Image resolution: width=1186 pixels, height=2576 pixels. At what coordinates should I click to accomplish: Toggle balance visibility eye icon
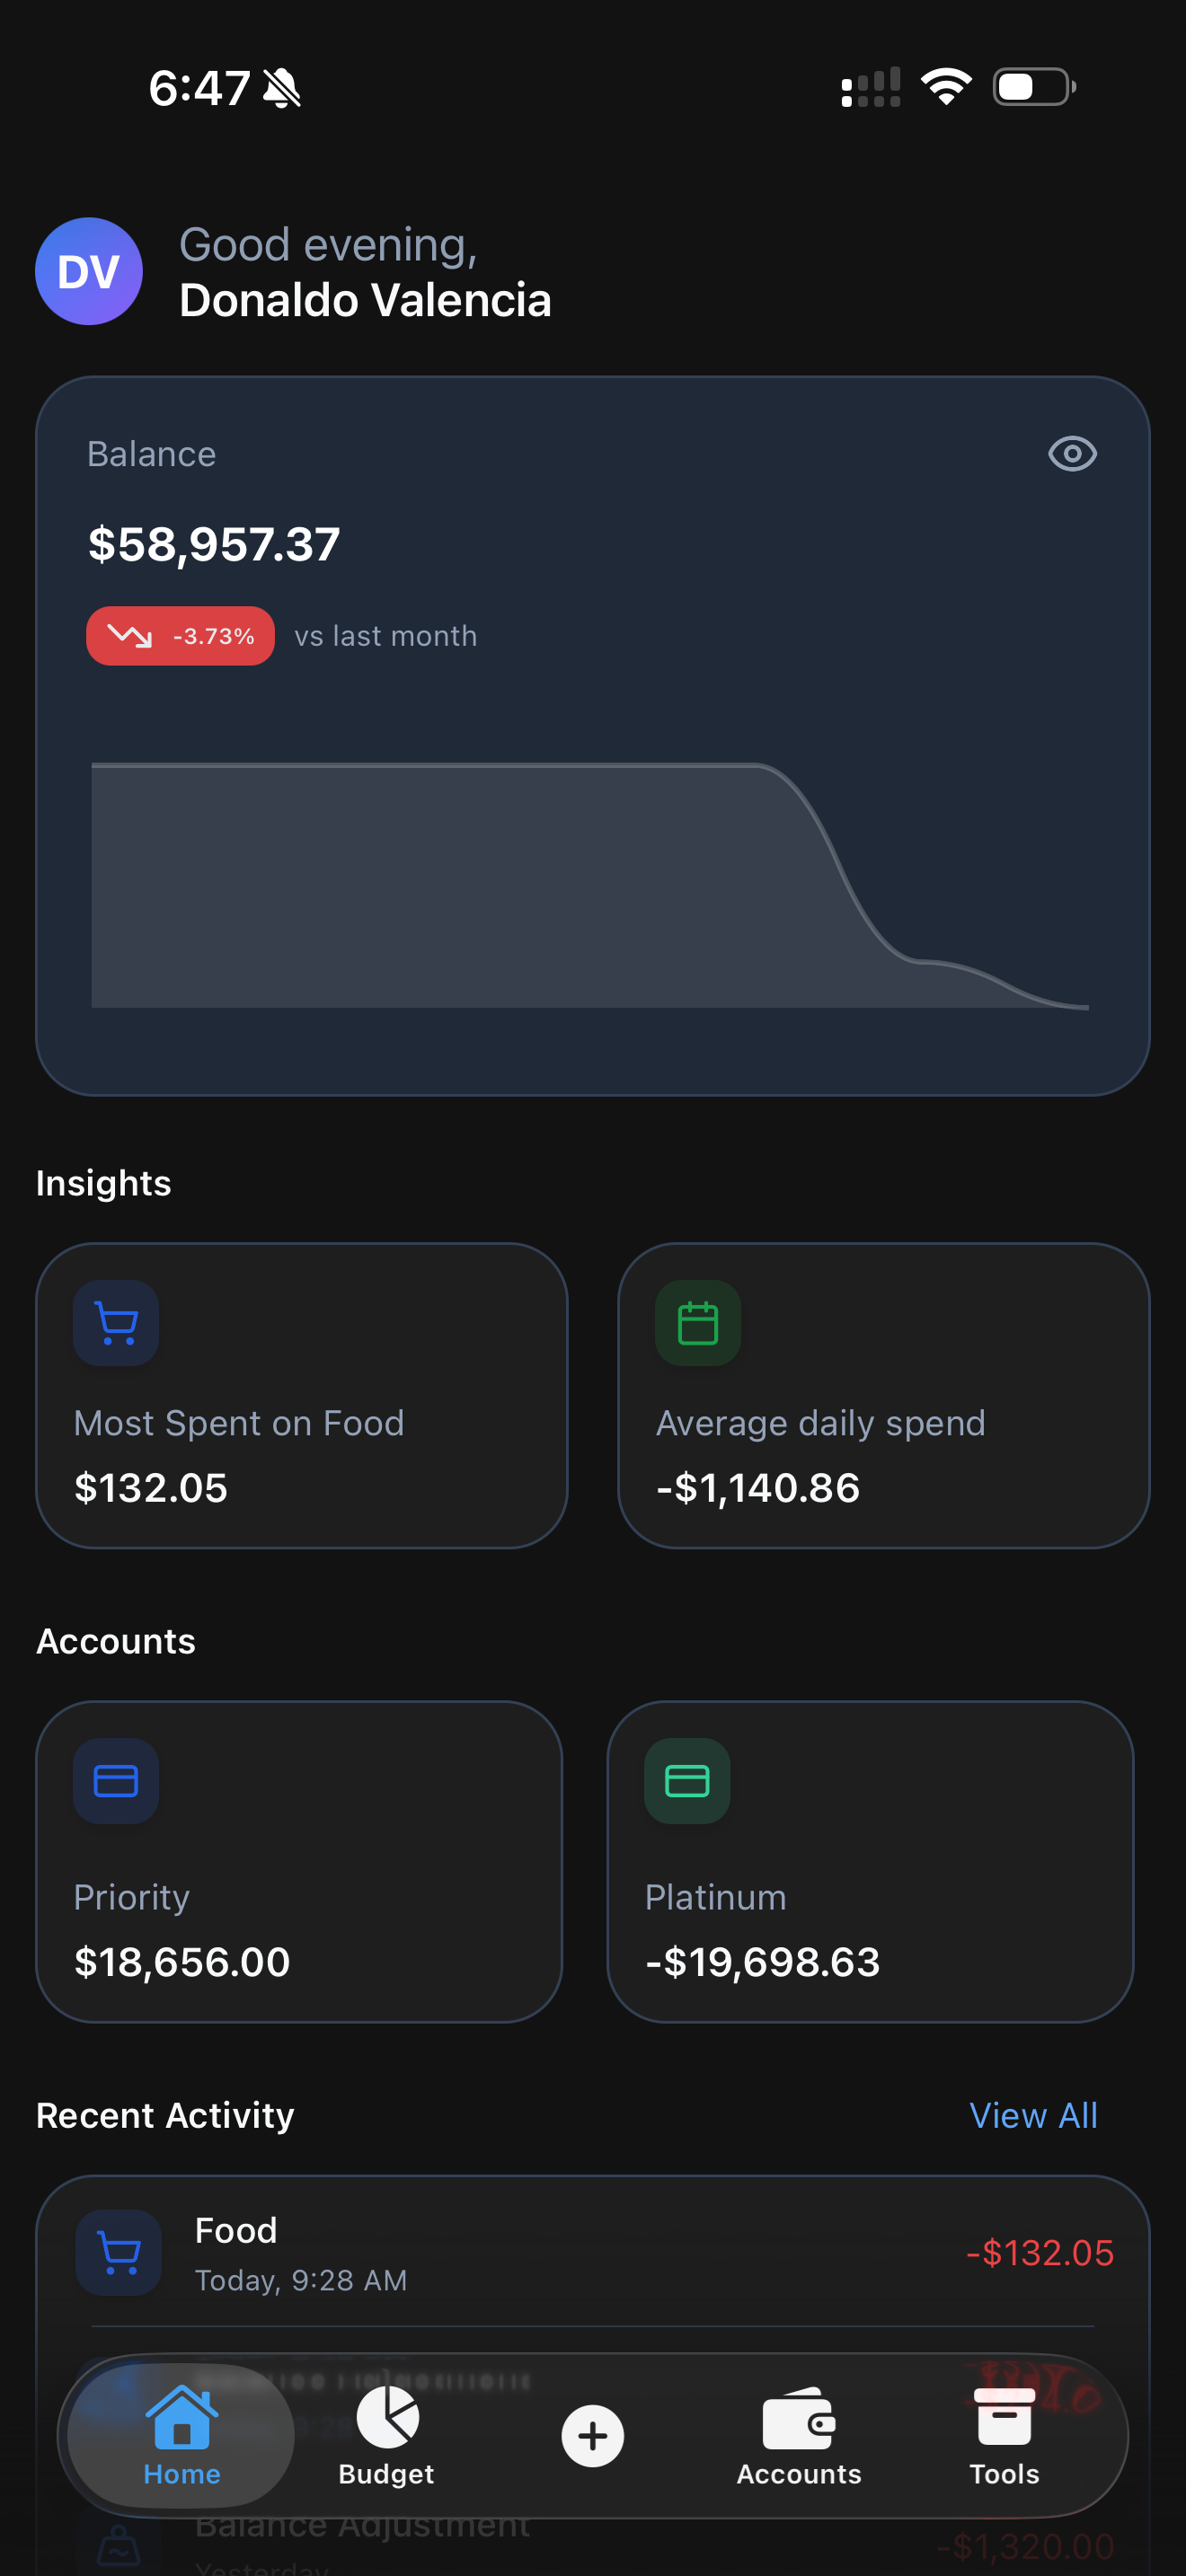point(1072,454)
